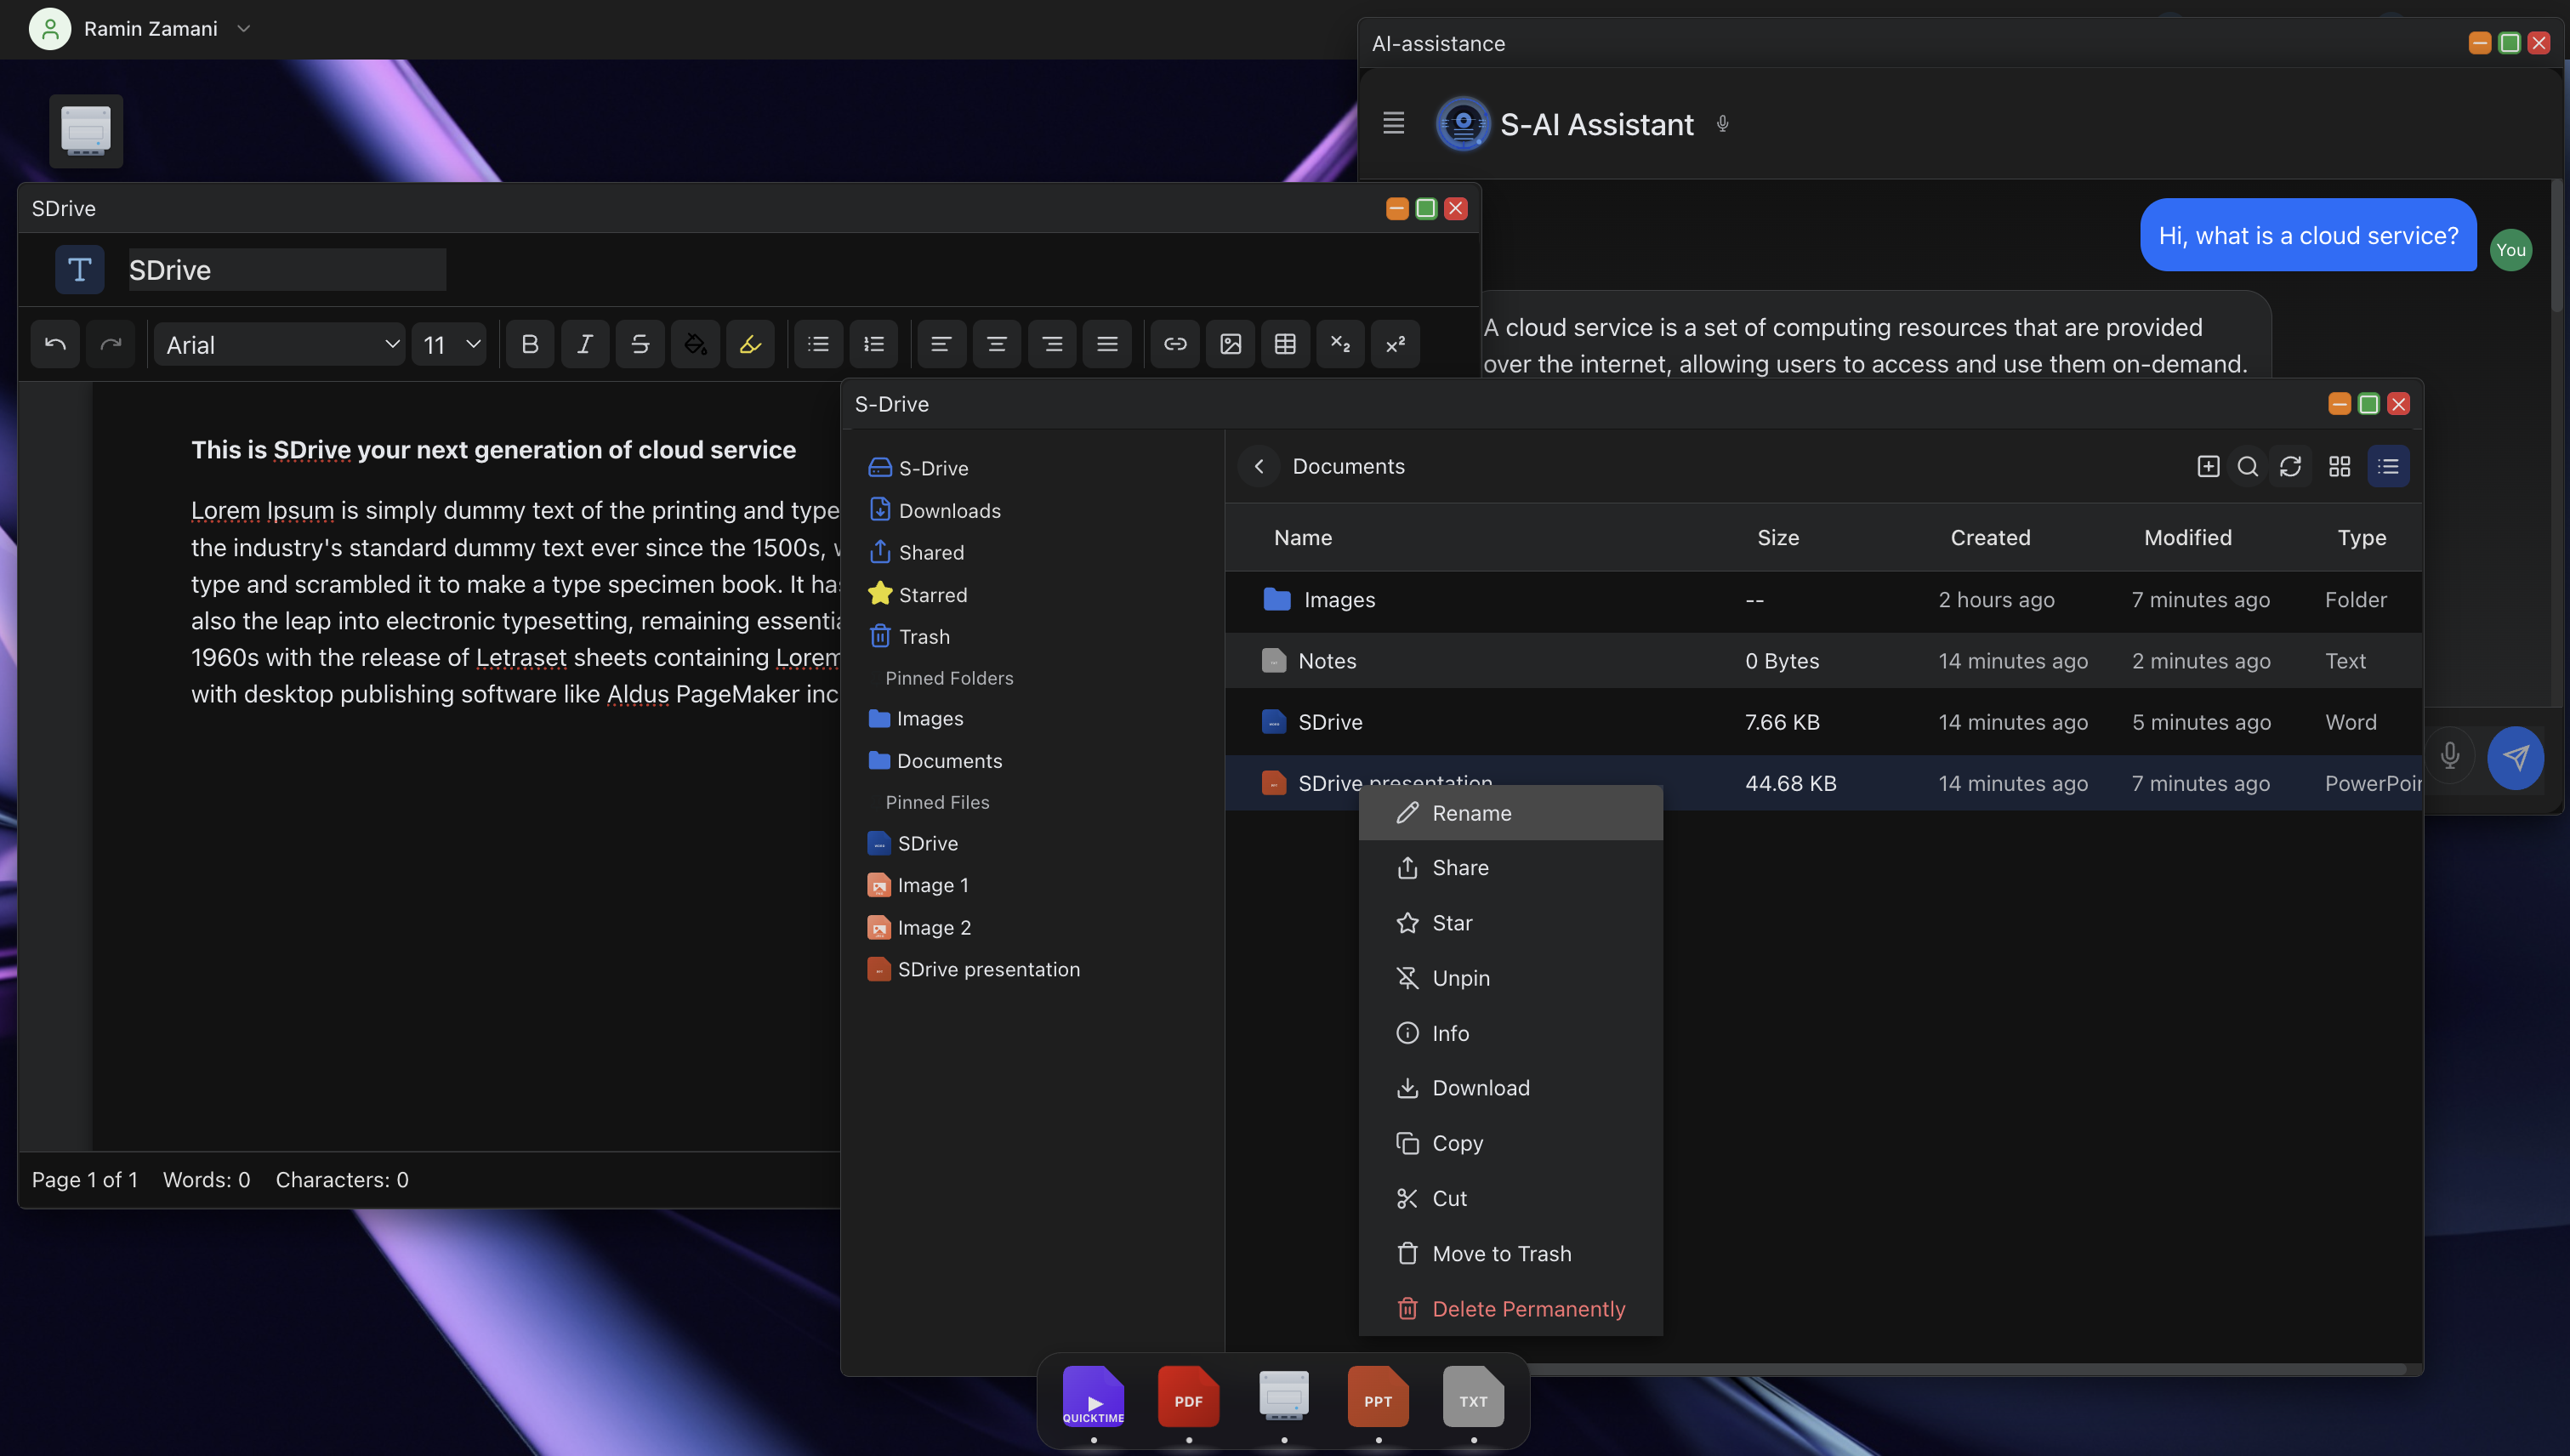
Task: Toggle italic formatting in editor
Action: (x=585, y=345)
